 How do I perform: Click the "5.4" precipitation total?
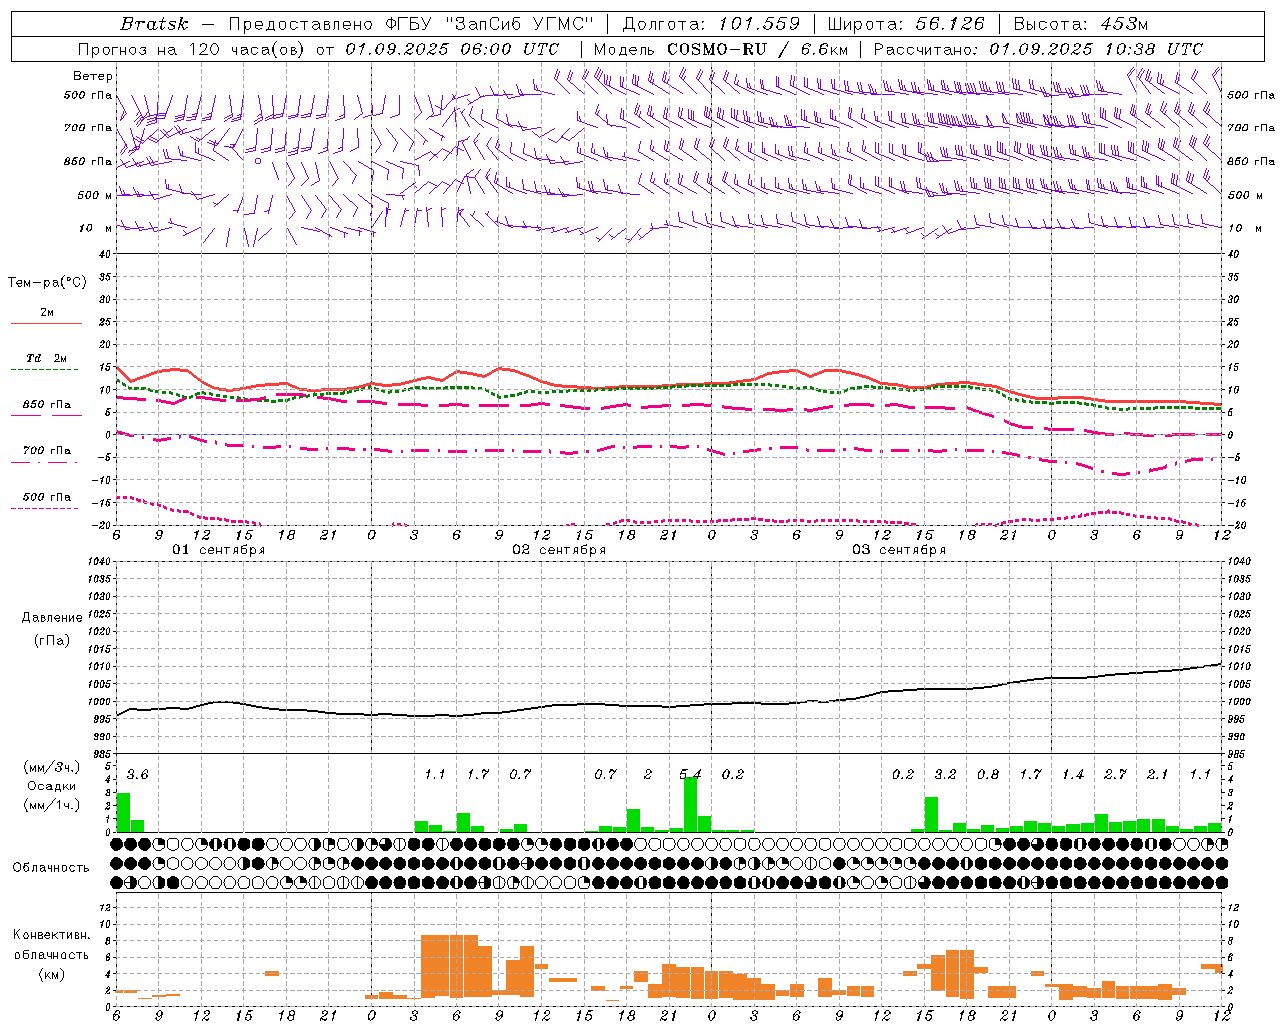(x=690, y=775)
